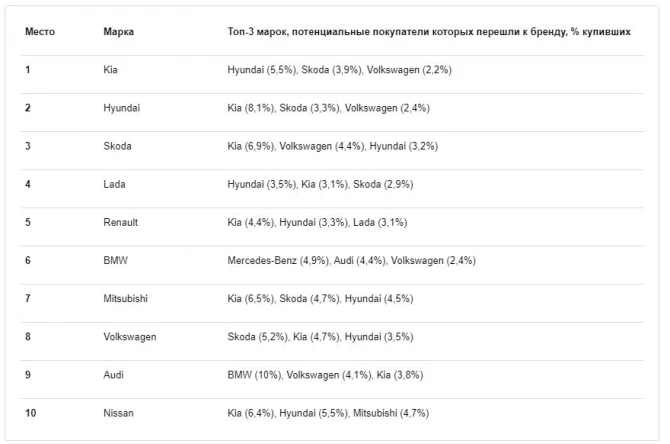Click the Volkswagen brand name in row 8
The width and height of the screenshot is (670, 444).
(x=129, y=337)
